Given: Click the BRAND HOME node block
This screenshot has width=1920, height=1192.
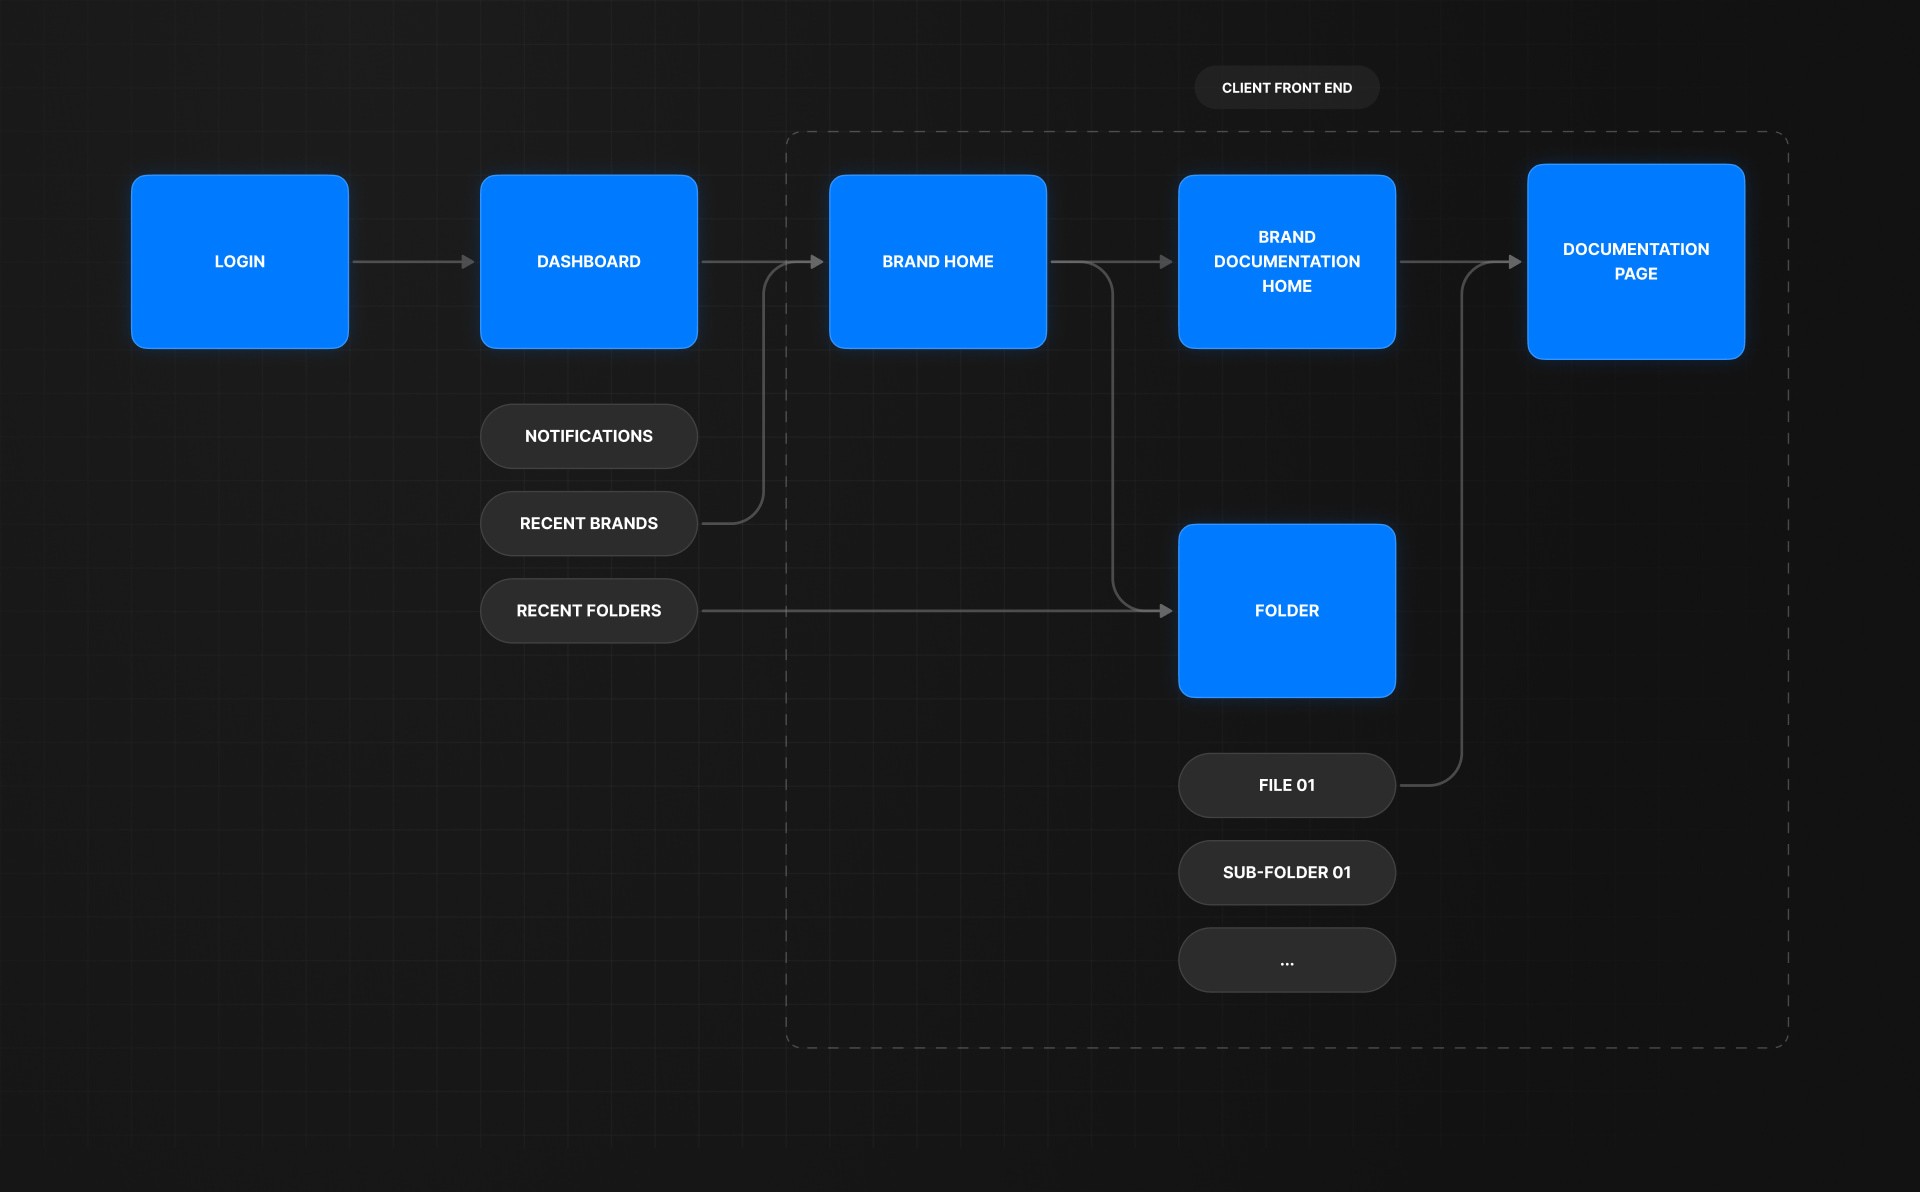Looking at the screenshot, I should (x=937, y=261).
